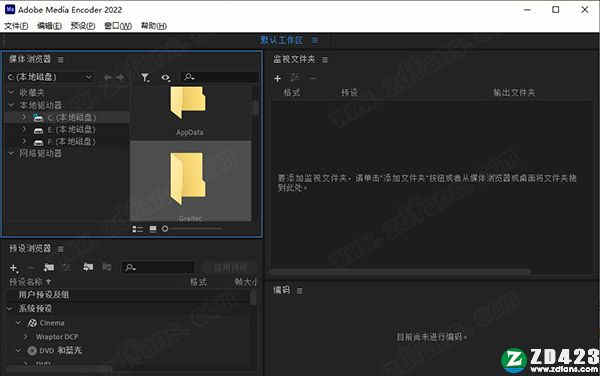Click the 预设 column header in watch folders
Image resolution: width=600 pixels, height=376 pixels.
pyautogui.click(x=349, y=93)
